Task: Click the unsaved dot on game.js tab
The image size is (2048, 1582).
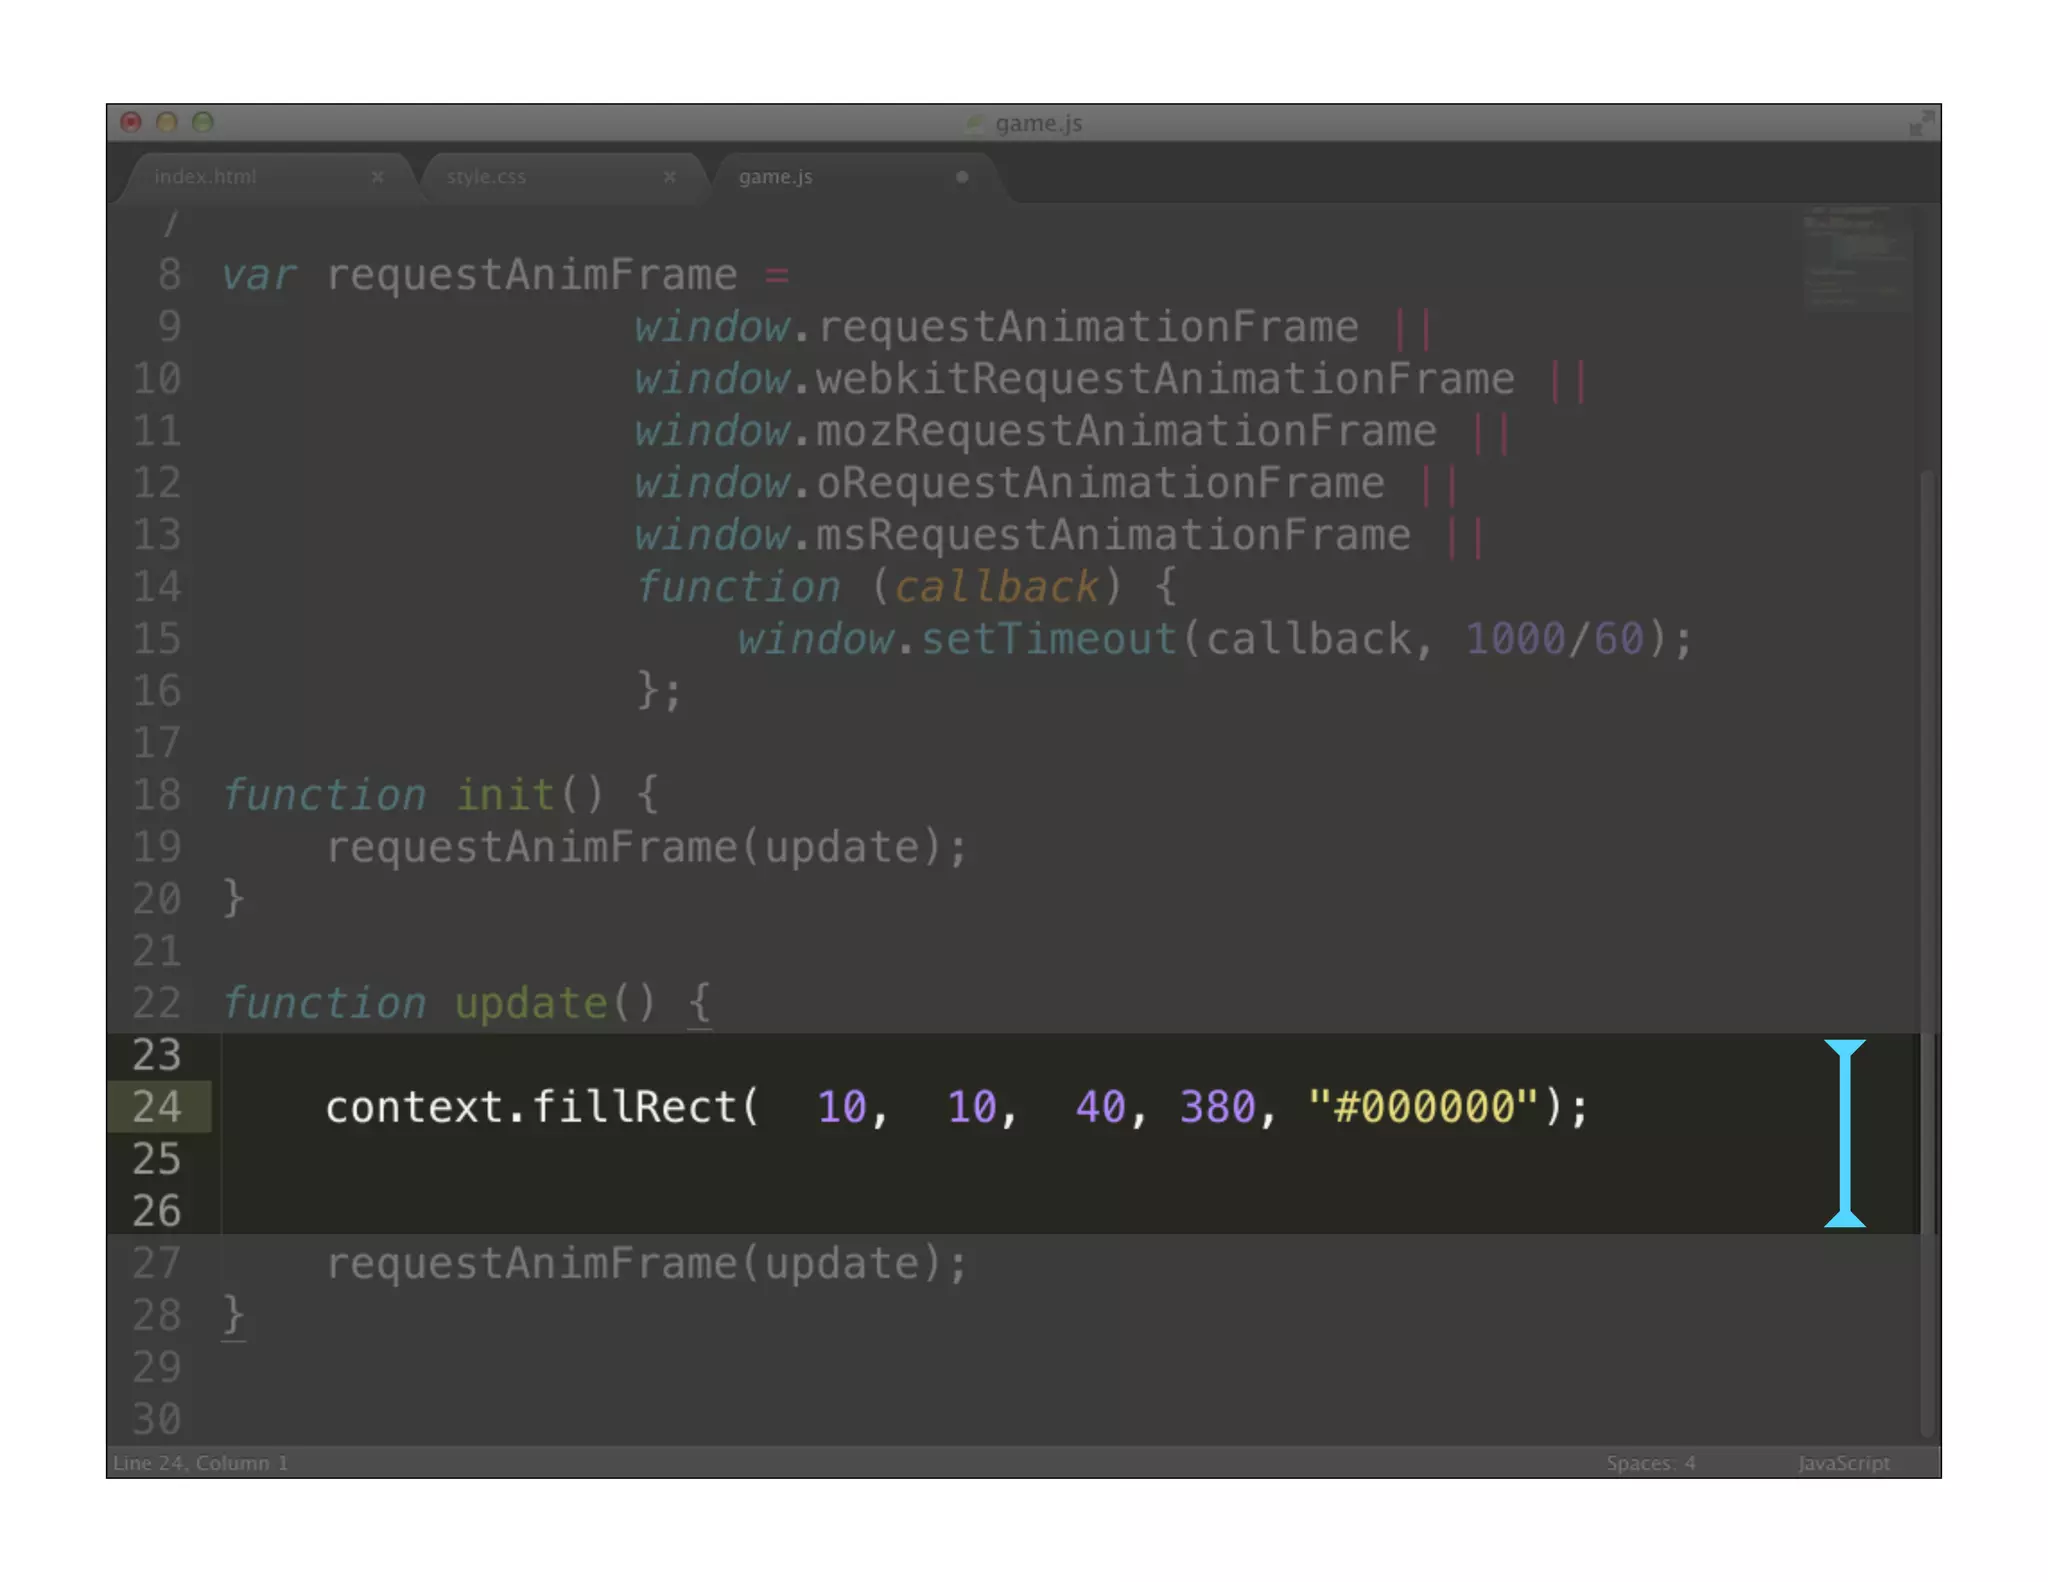Action: [x=961, y=177]
